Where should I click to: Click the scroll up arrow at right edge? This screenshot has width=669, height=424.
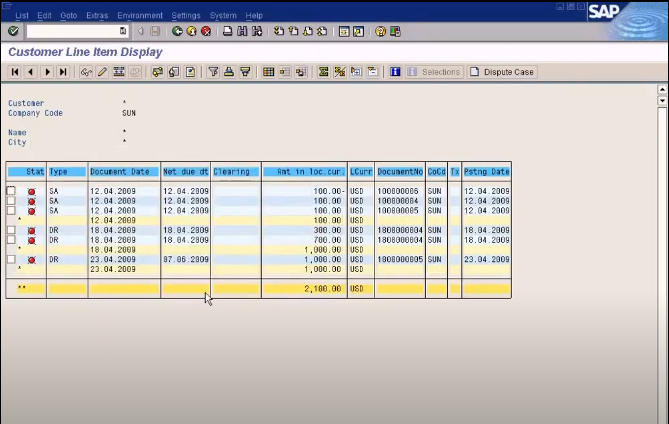[662, 89]
